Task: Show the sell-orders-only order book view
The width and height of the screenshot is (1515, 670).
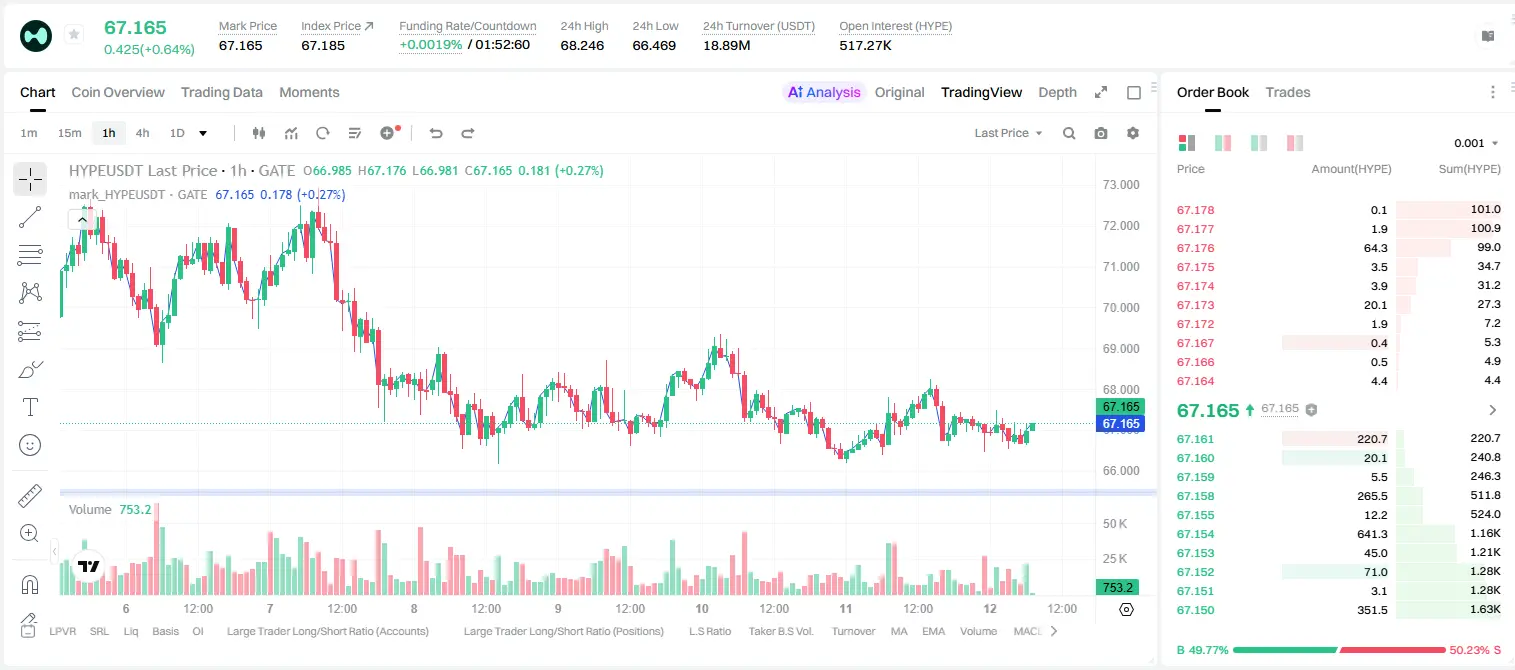Action: 1295,143
